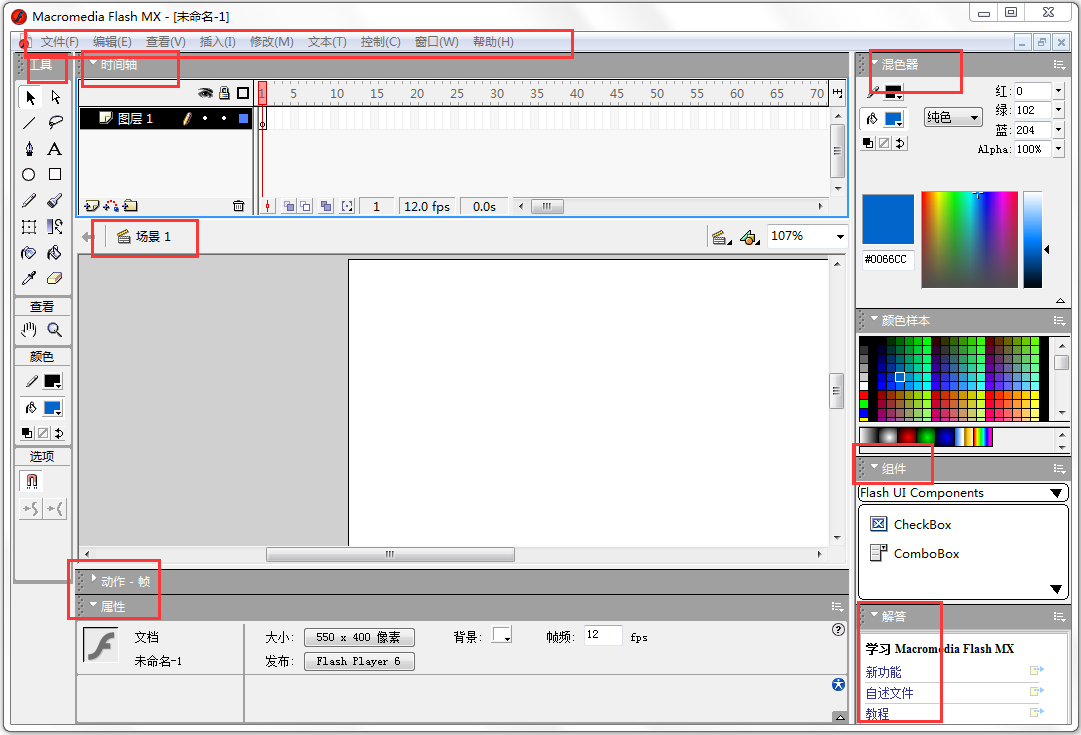Image resolution: width=1081 pixels, height=735 pixels.
Task: Select the Subselection tool
Action: click(x=56, y=97)
